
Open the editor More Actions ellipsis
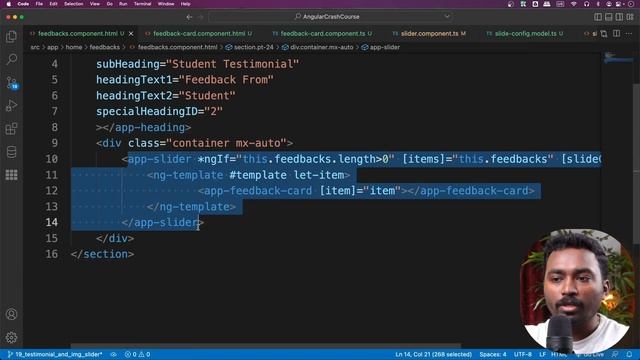click(629, 33)
